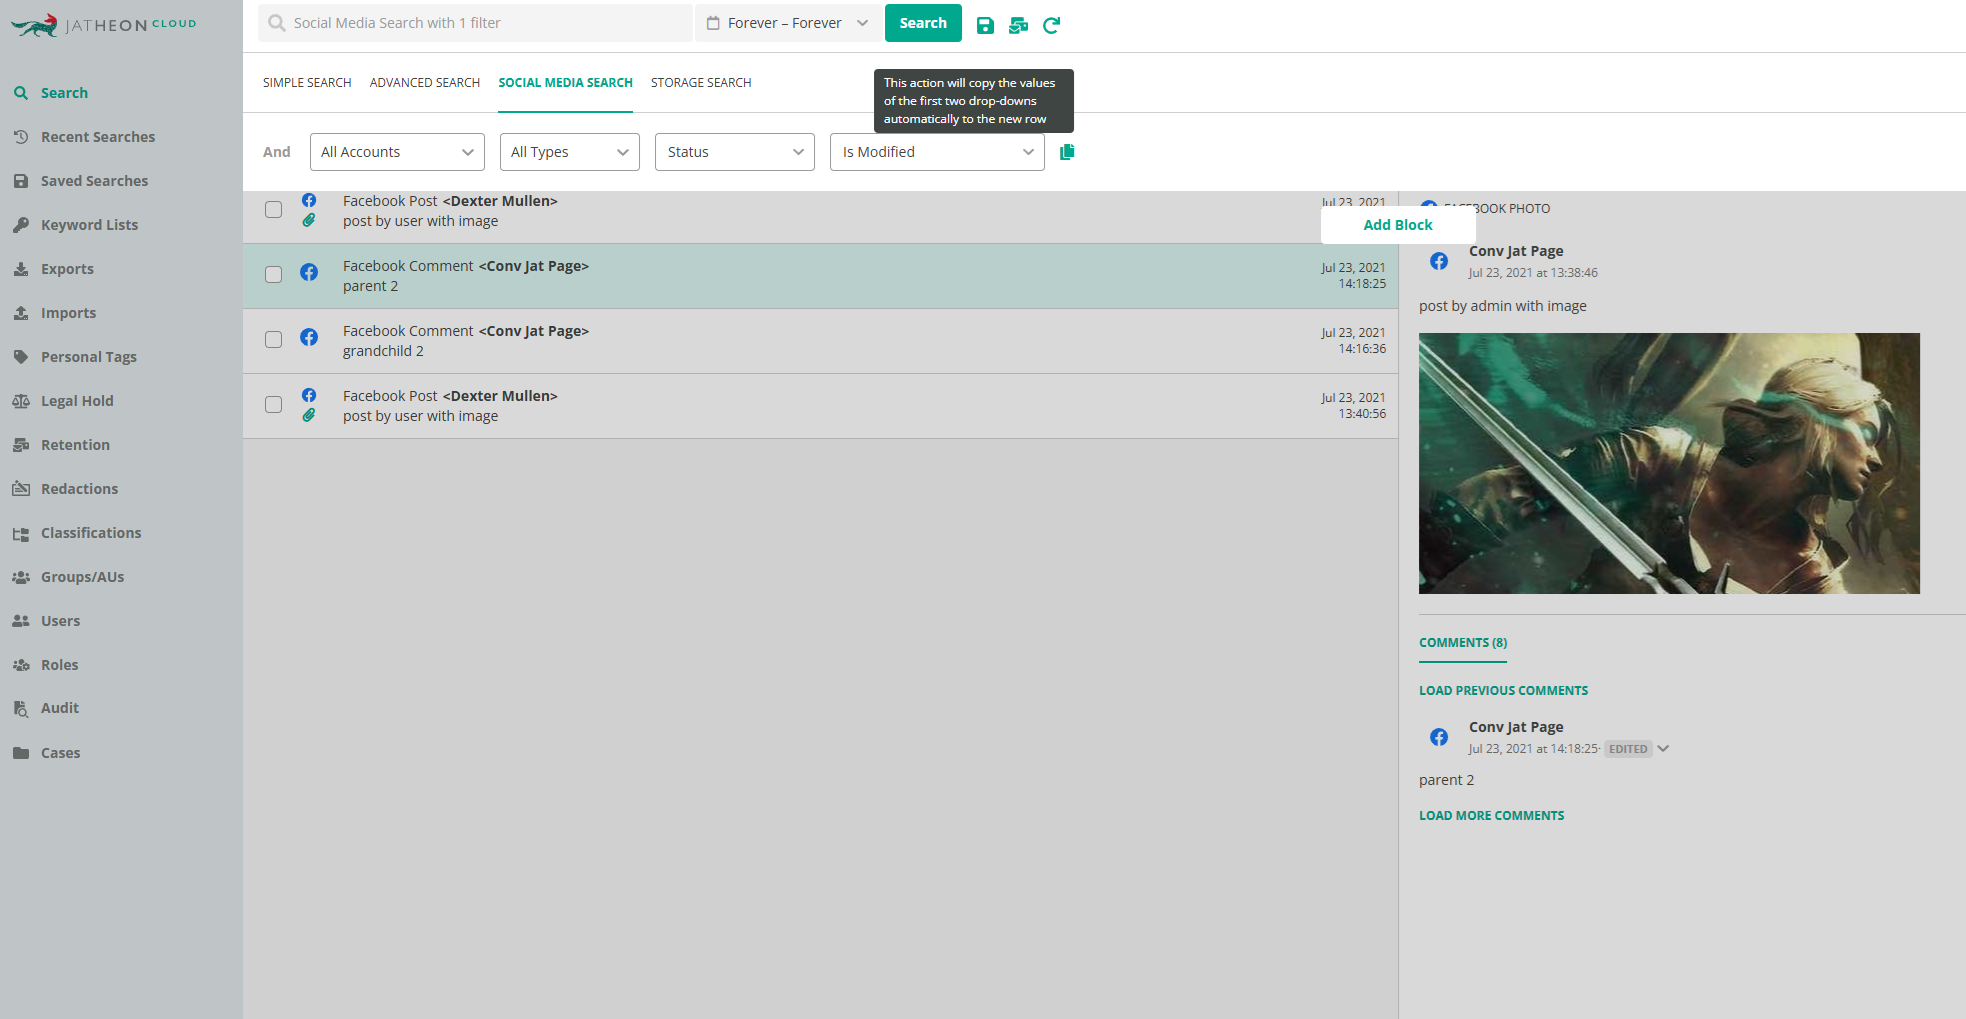This screenshot has width=1966, height=1019.
Task: Switch to the Simple Search tab
Action: pyautogui.click(x=307, y=83)
